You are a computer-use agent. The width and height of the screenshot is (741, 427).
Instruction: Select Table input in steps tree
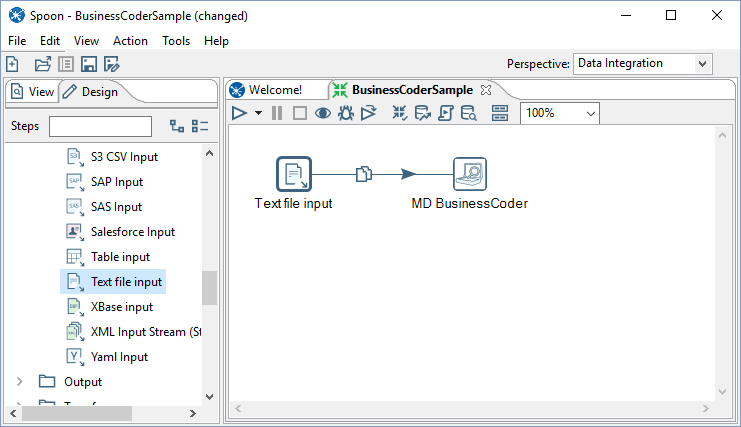120,257
